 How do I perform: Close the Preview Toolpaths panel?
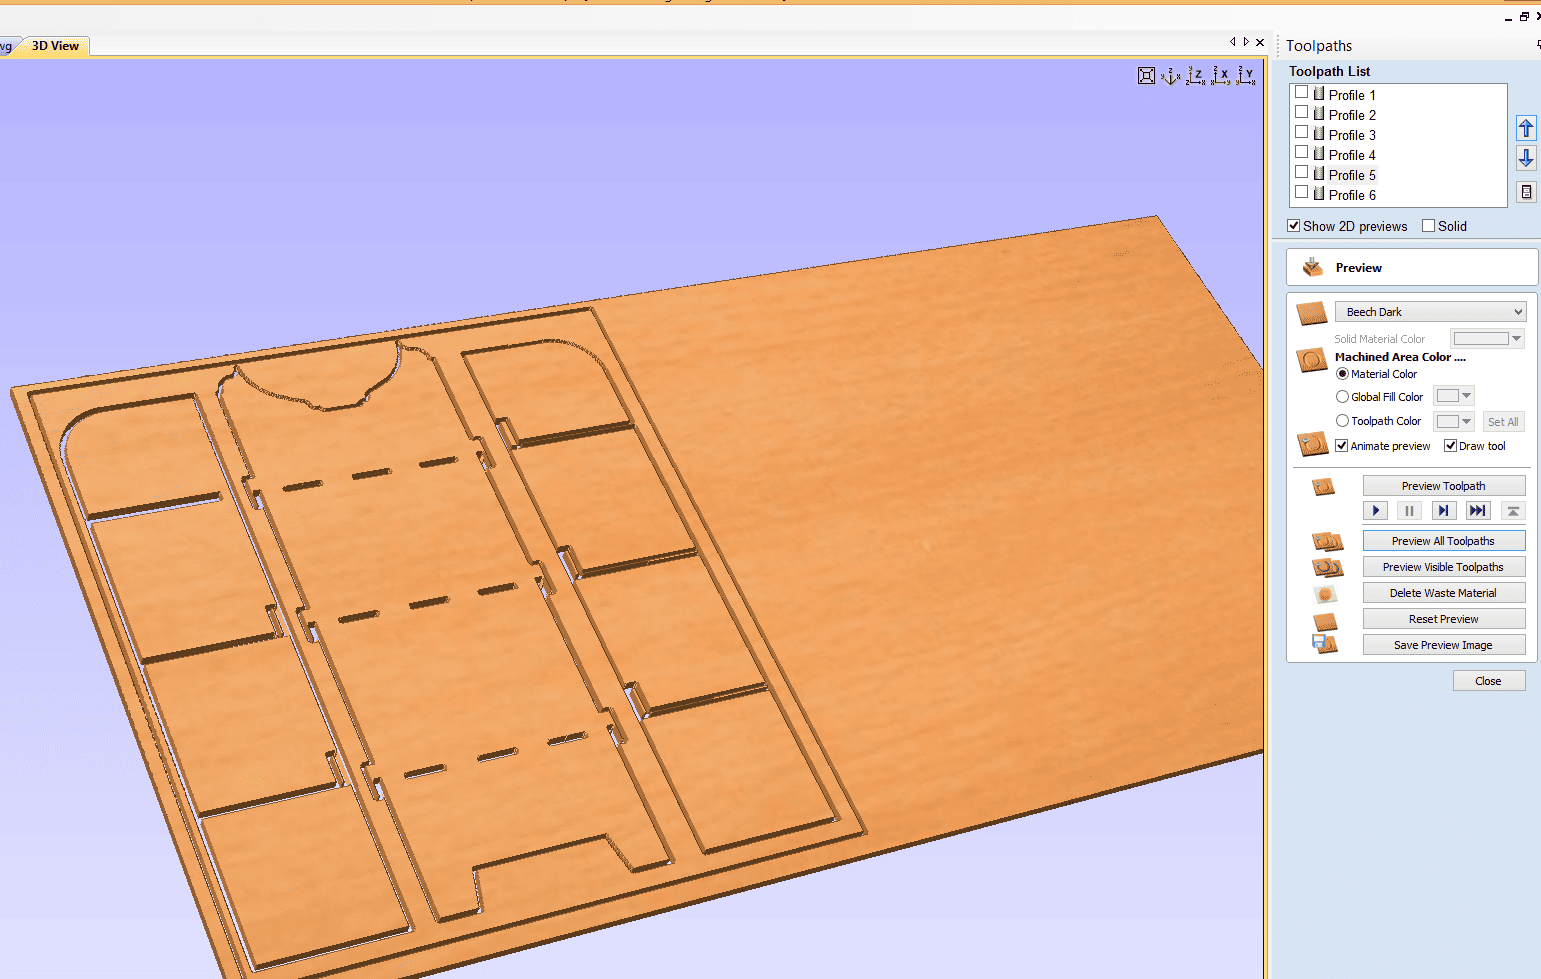coord(1489,681)
